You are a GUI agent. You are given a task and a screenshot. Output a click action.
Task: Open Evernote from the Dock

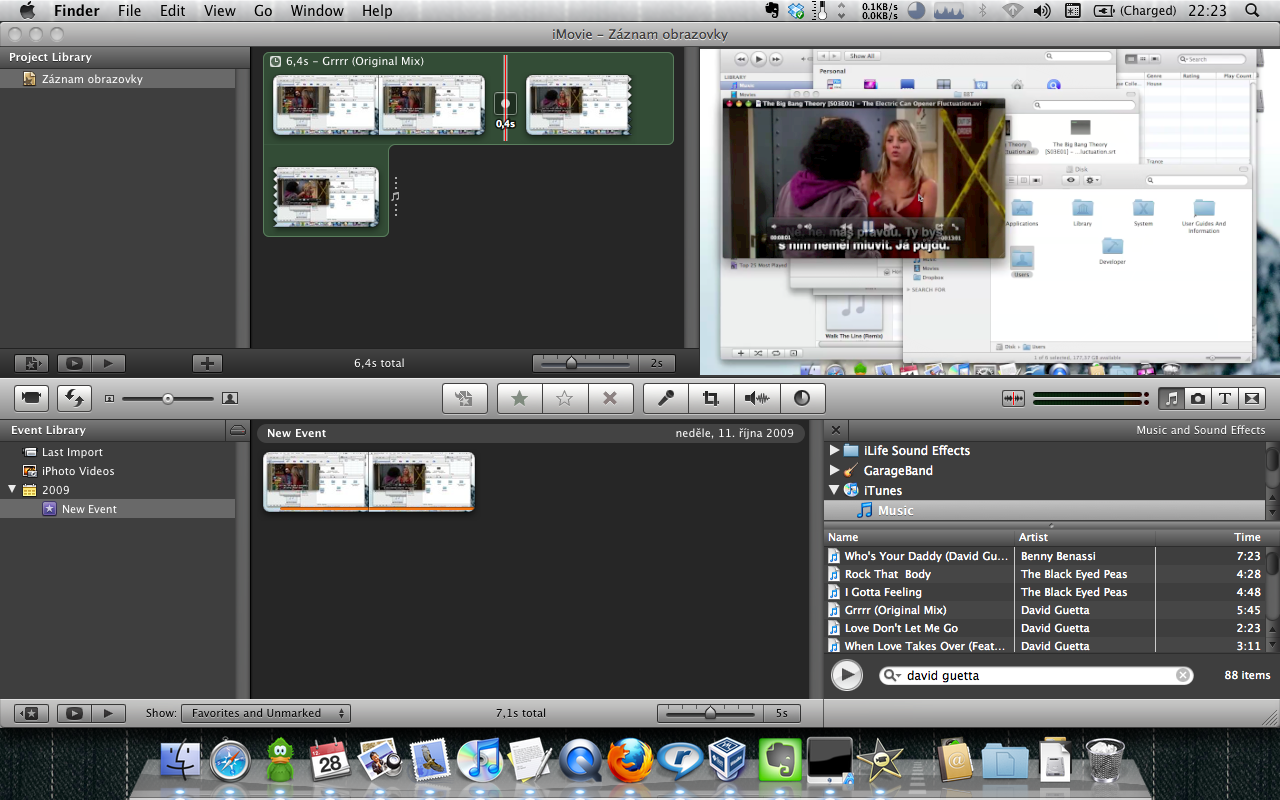click(781, 760)
